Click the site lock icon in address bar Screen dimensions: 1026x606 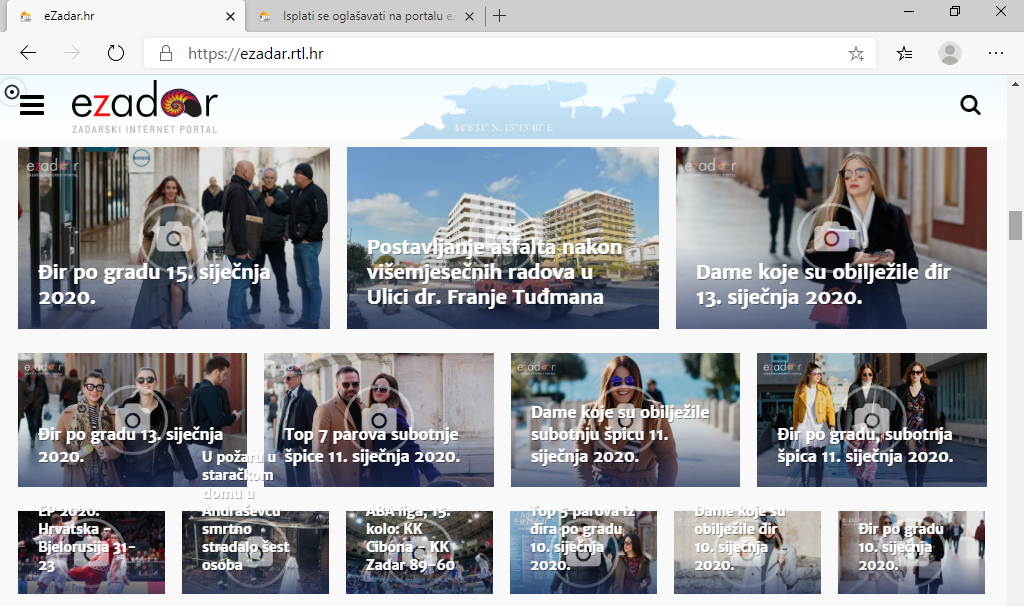pos(167,54)
